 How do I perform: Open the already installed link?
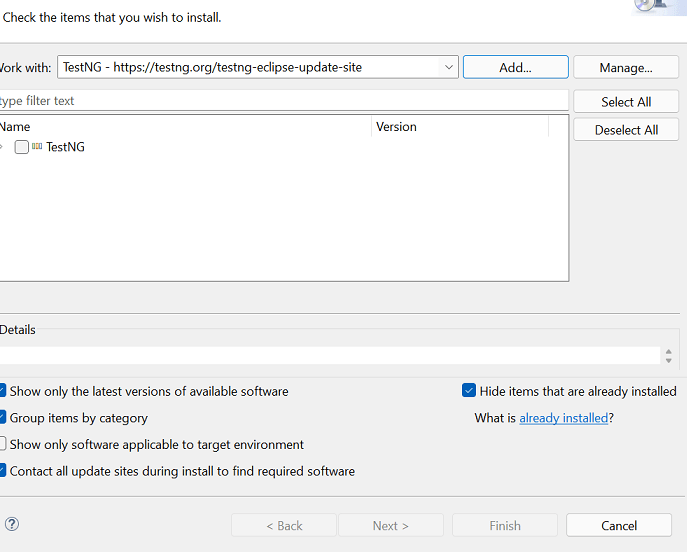tap(563, 418)
